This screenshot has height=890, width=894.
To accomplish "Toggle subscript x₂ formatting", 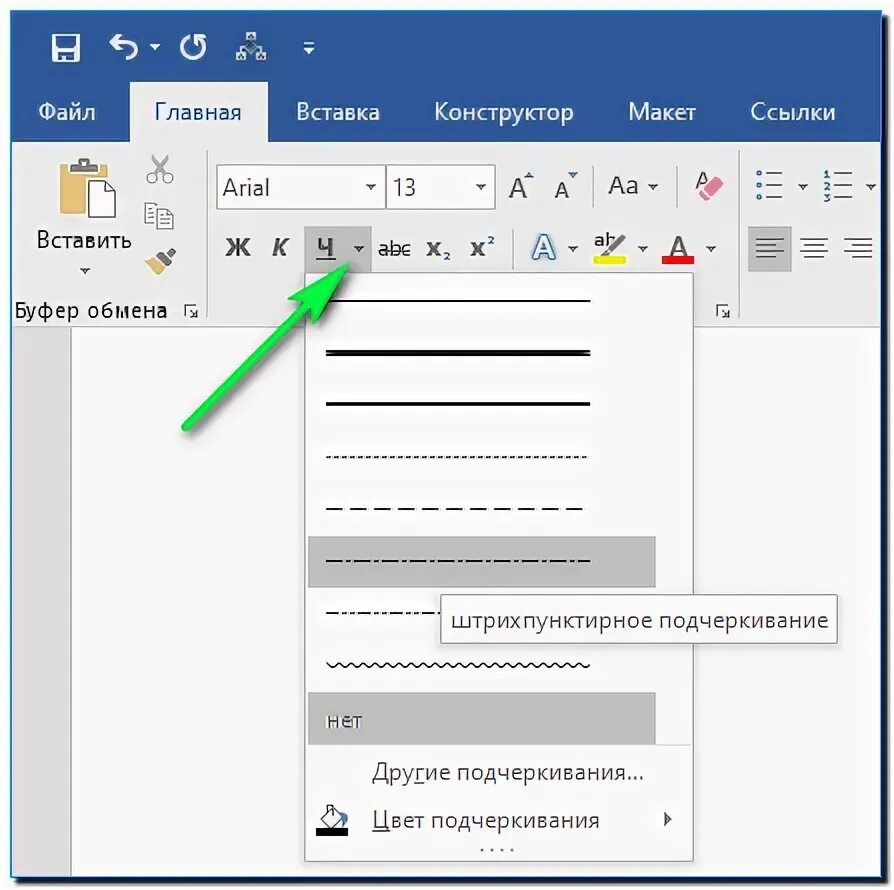I will [438, 249].
